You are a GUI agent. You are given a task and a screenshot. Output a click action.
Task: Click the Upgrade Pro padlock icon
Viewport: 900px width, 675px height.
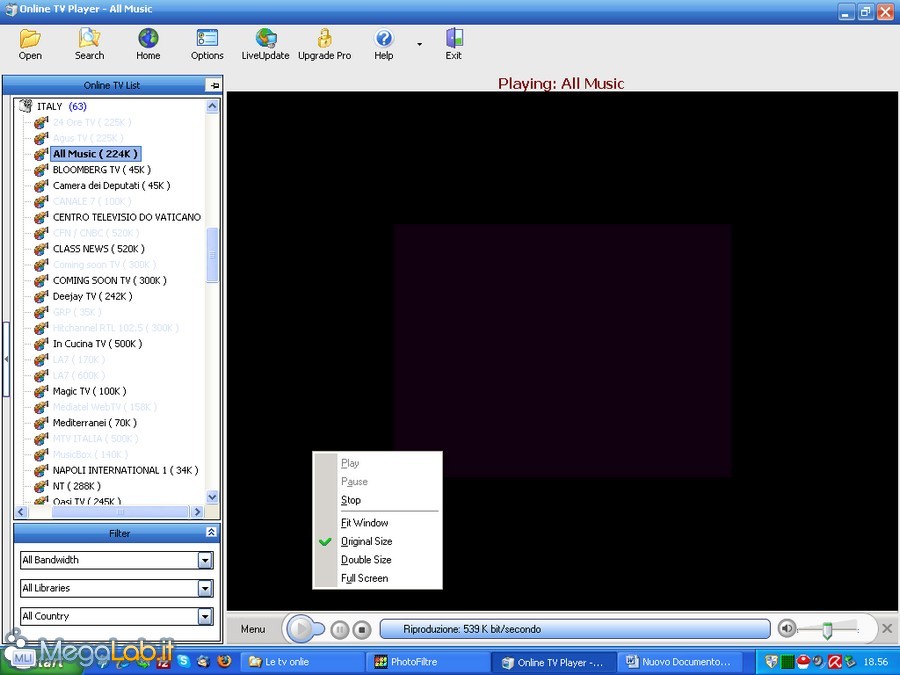click(x=324, y=44)
